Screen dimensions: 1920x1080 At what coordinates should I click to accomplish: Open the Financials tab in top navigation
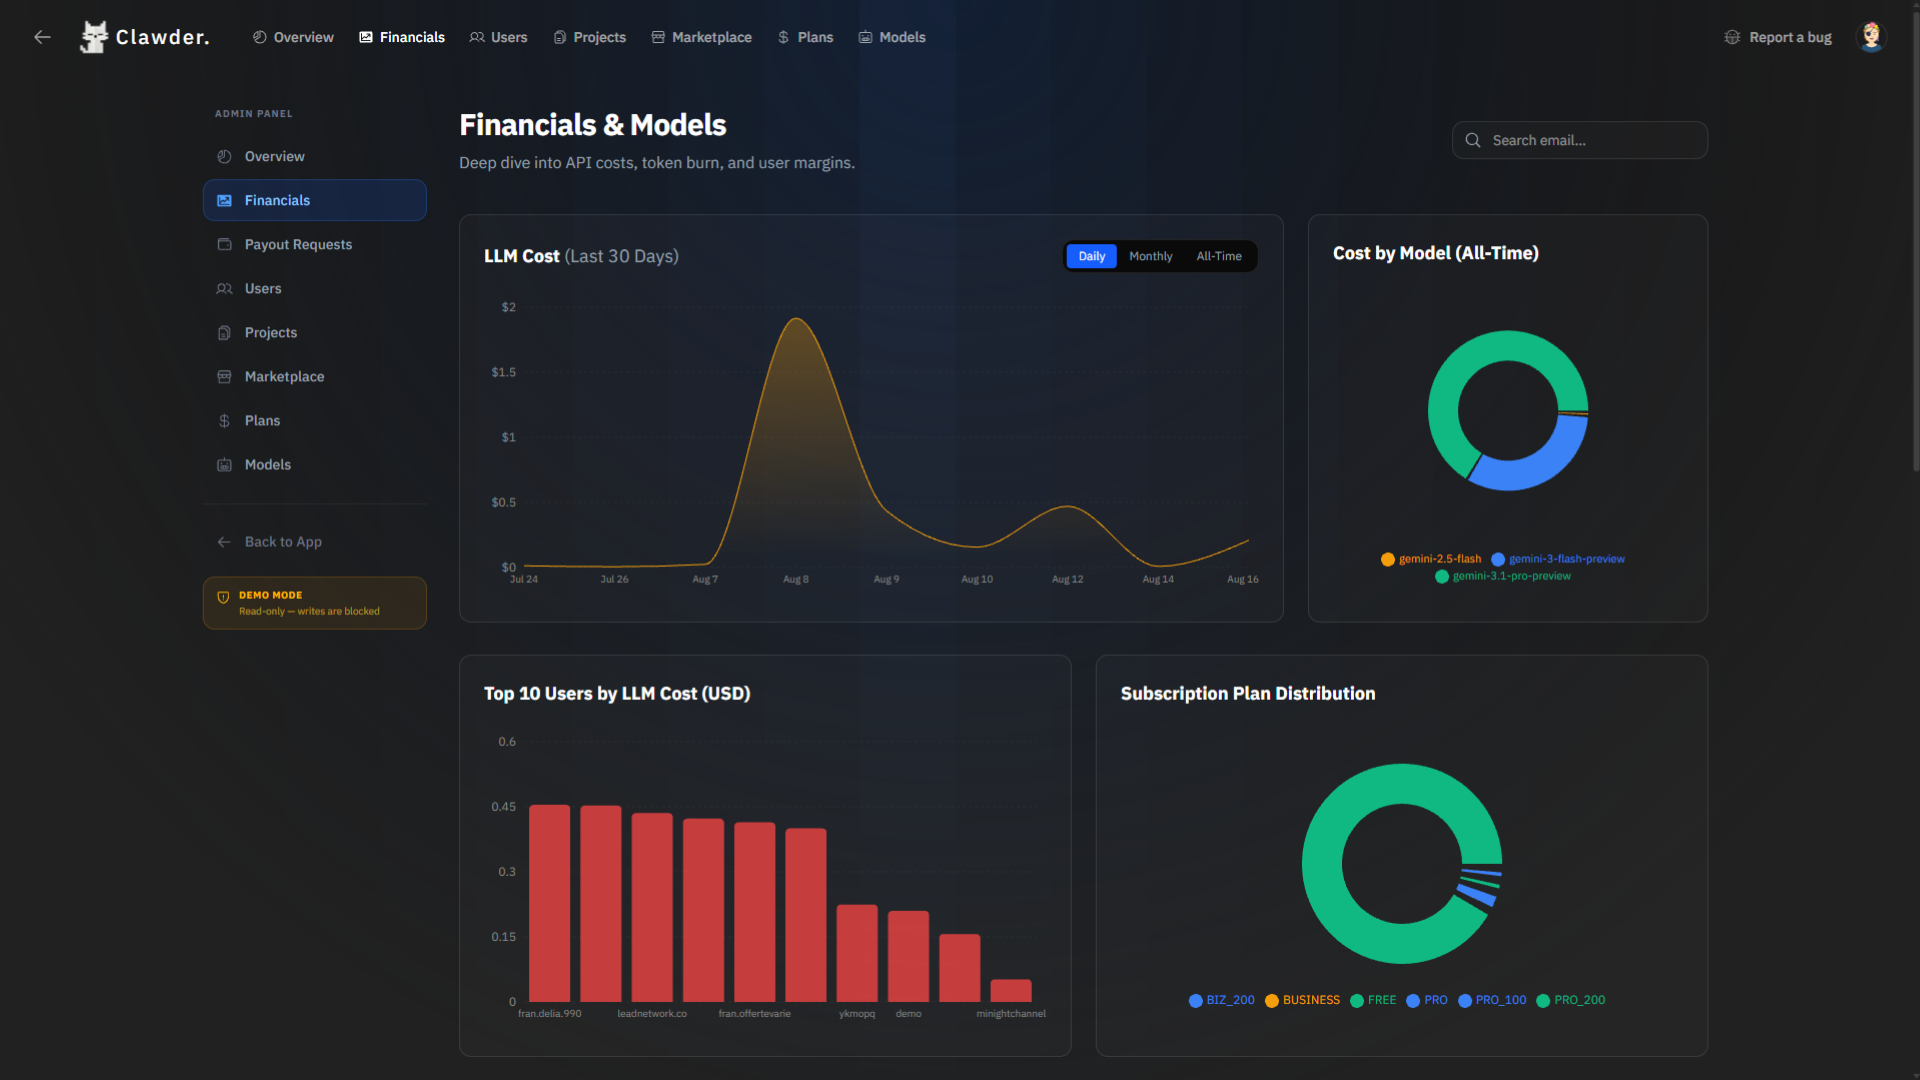pos(402,37)
